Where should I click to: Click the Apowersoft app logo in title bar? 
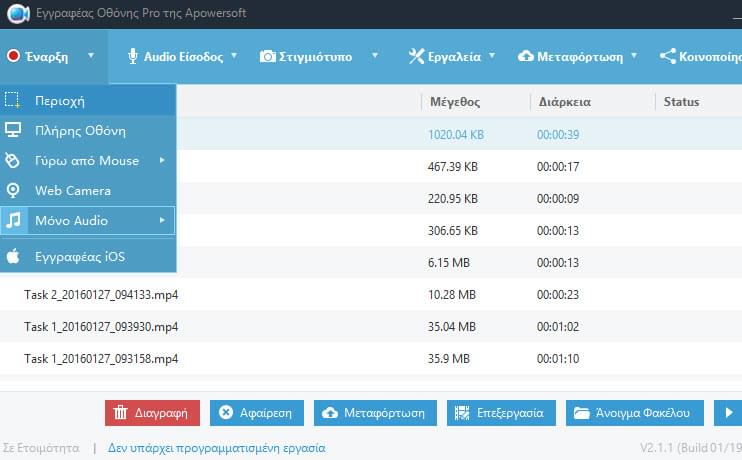[18, 13]
